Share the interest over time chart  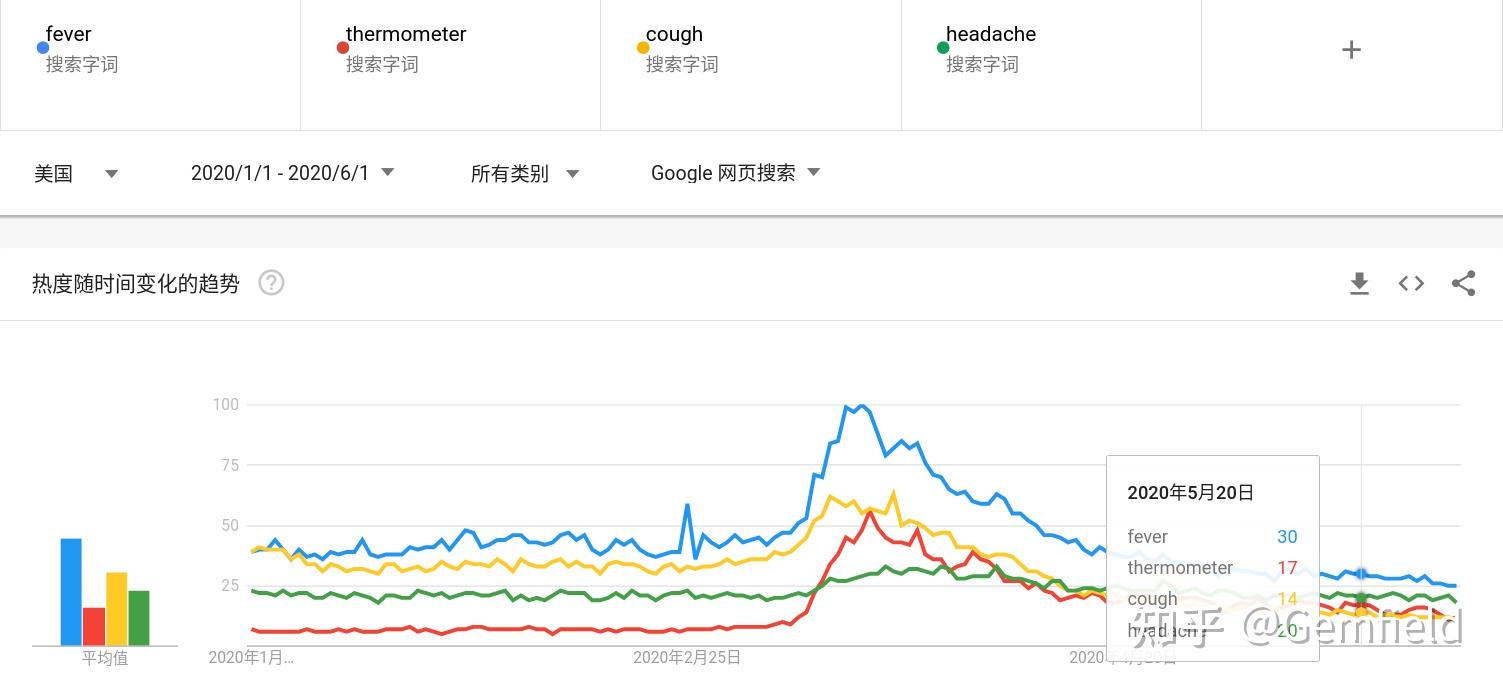(x=1463, y=284)
